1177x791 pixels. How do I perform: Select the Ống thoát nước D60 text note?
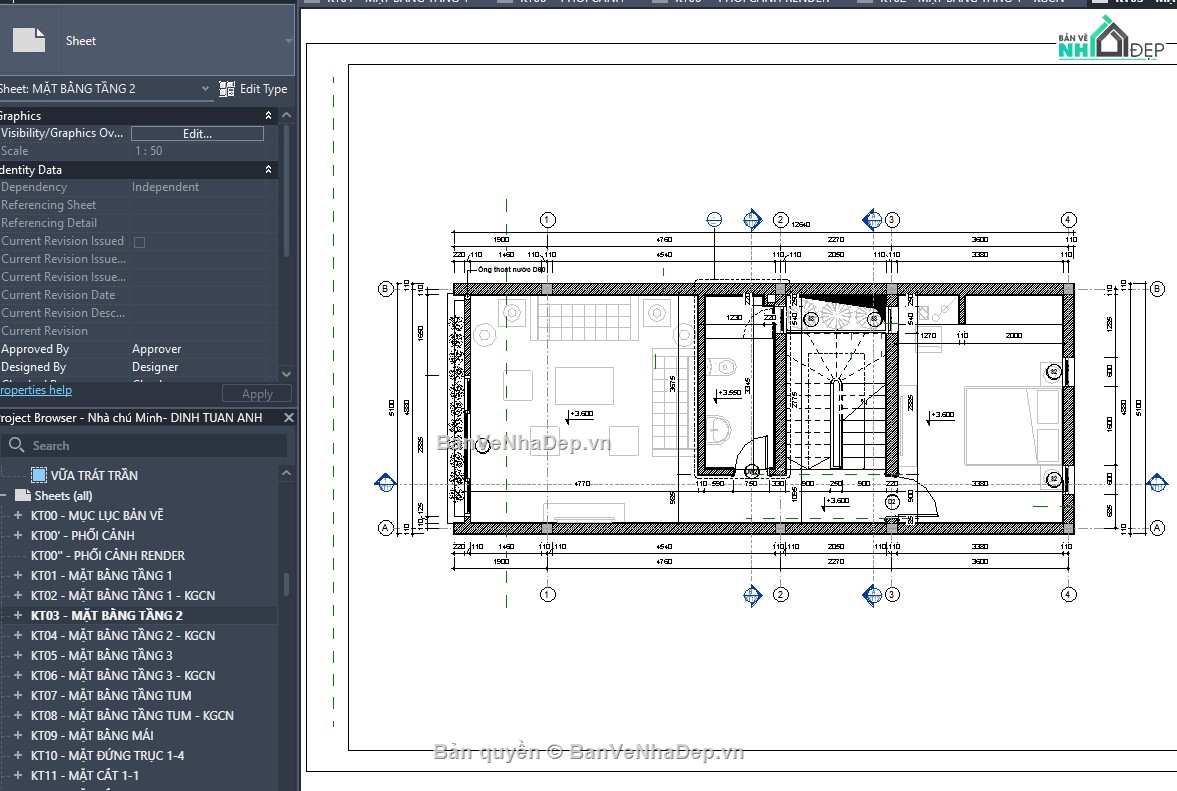pos(512,269)
